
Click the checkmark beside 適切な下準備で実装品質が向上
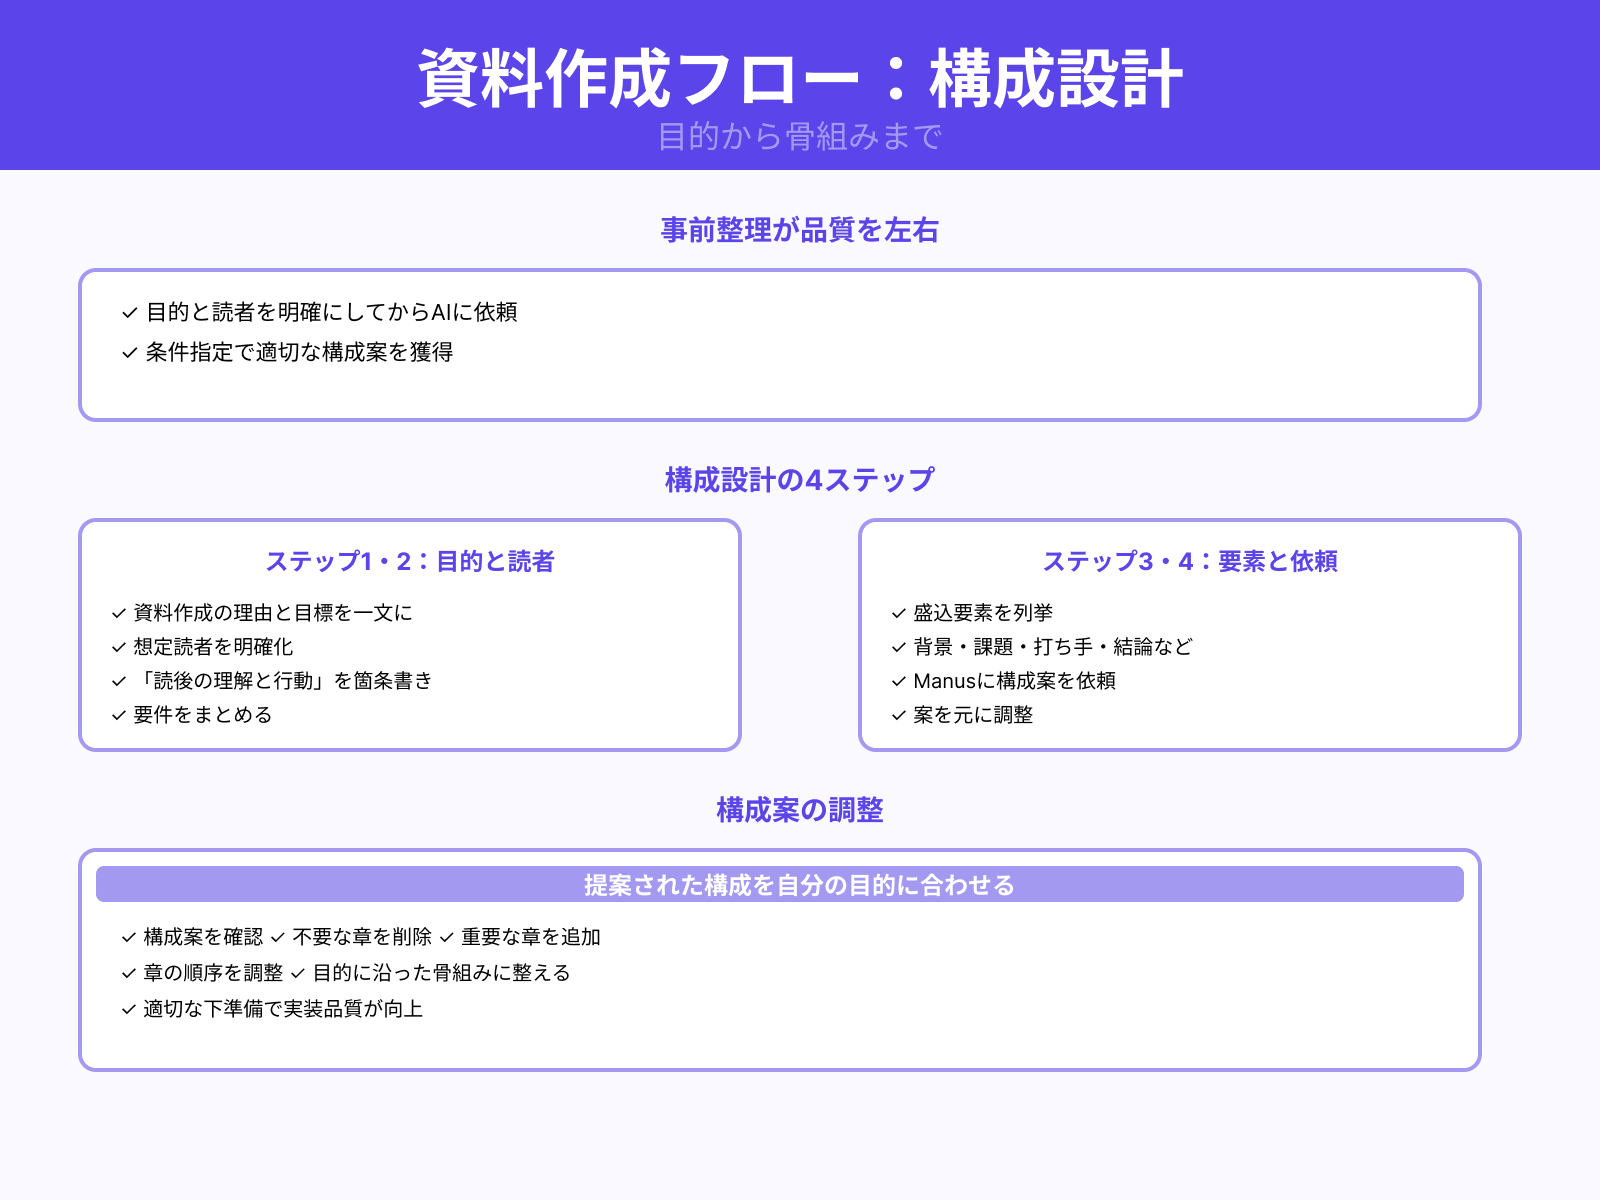click(127, 1008)
